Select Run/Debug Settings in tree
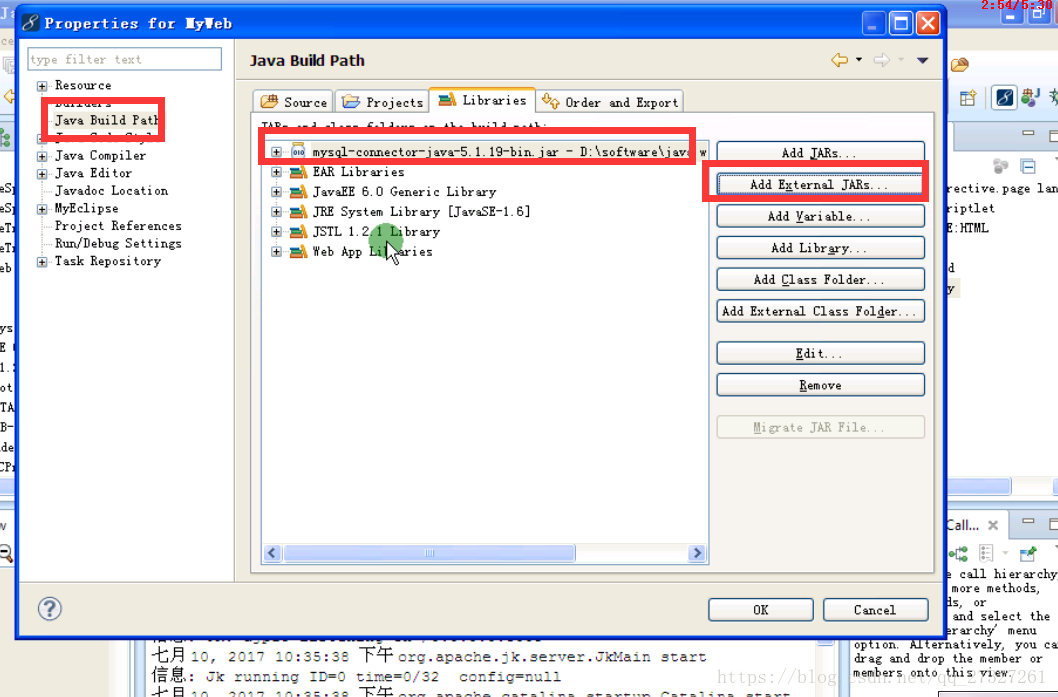 118,244
